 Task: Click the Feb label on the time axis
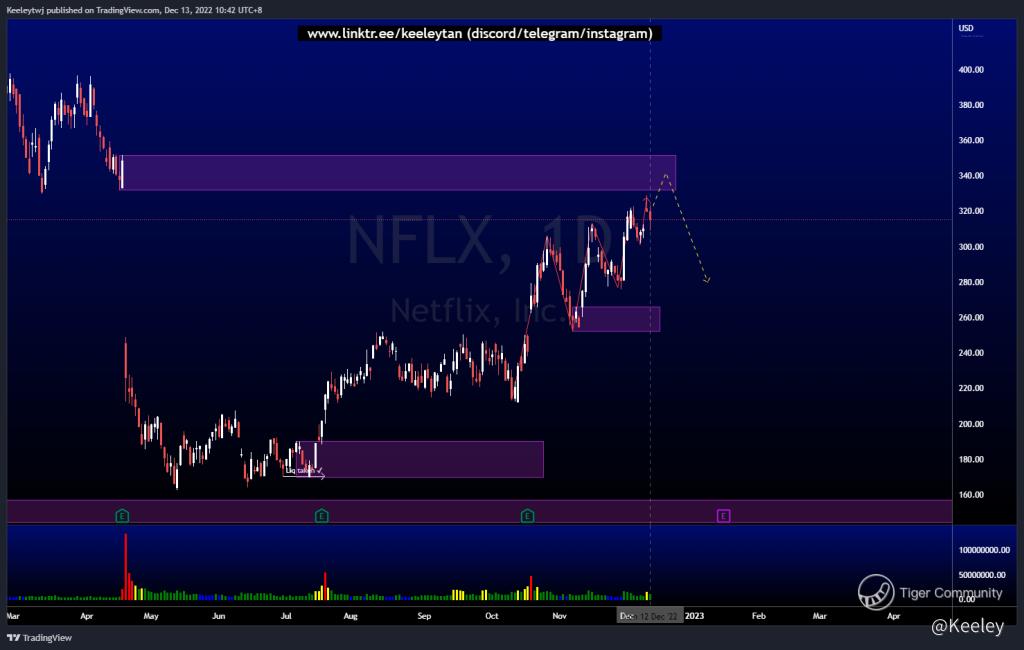(x=758, y=616)
